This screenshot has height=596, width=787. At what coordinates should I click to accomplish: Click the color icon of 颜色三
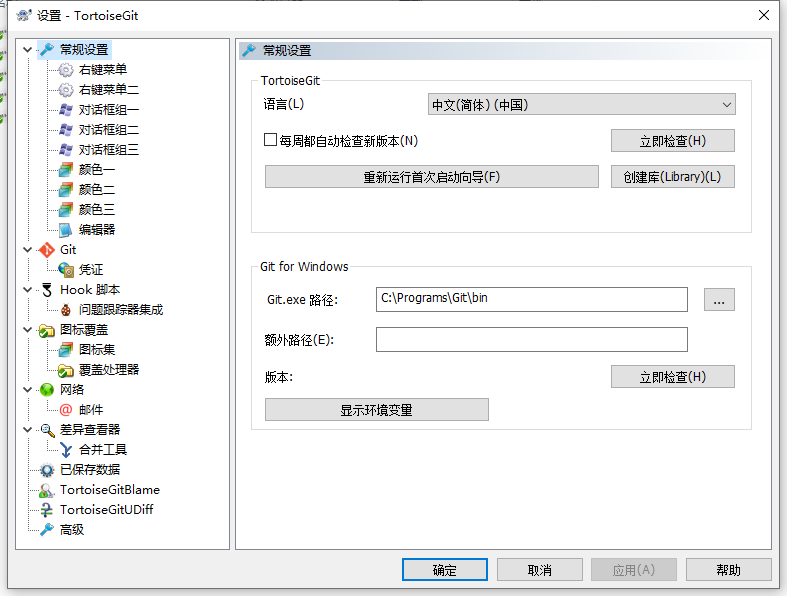[x=66, y=209]
